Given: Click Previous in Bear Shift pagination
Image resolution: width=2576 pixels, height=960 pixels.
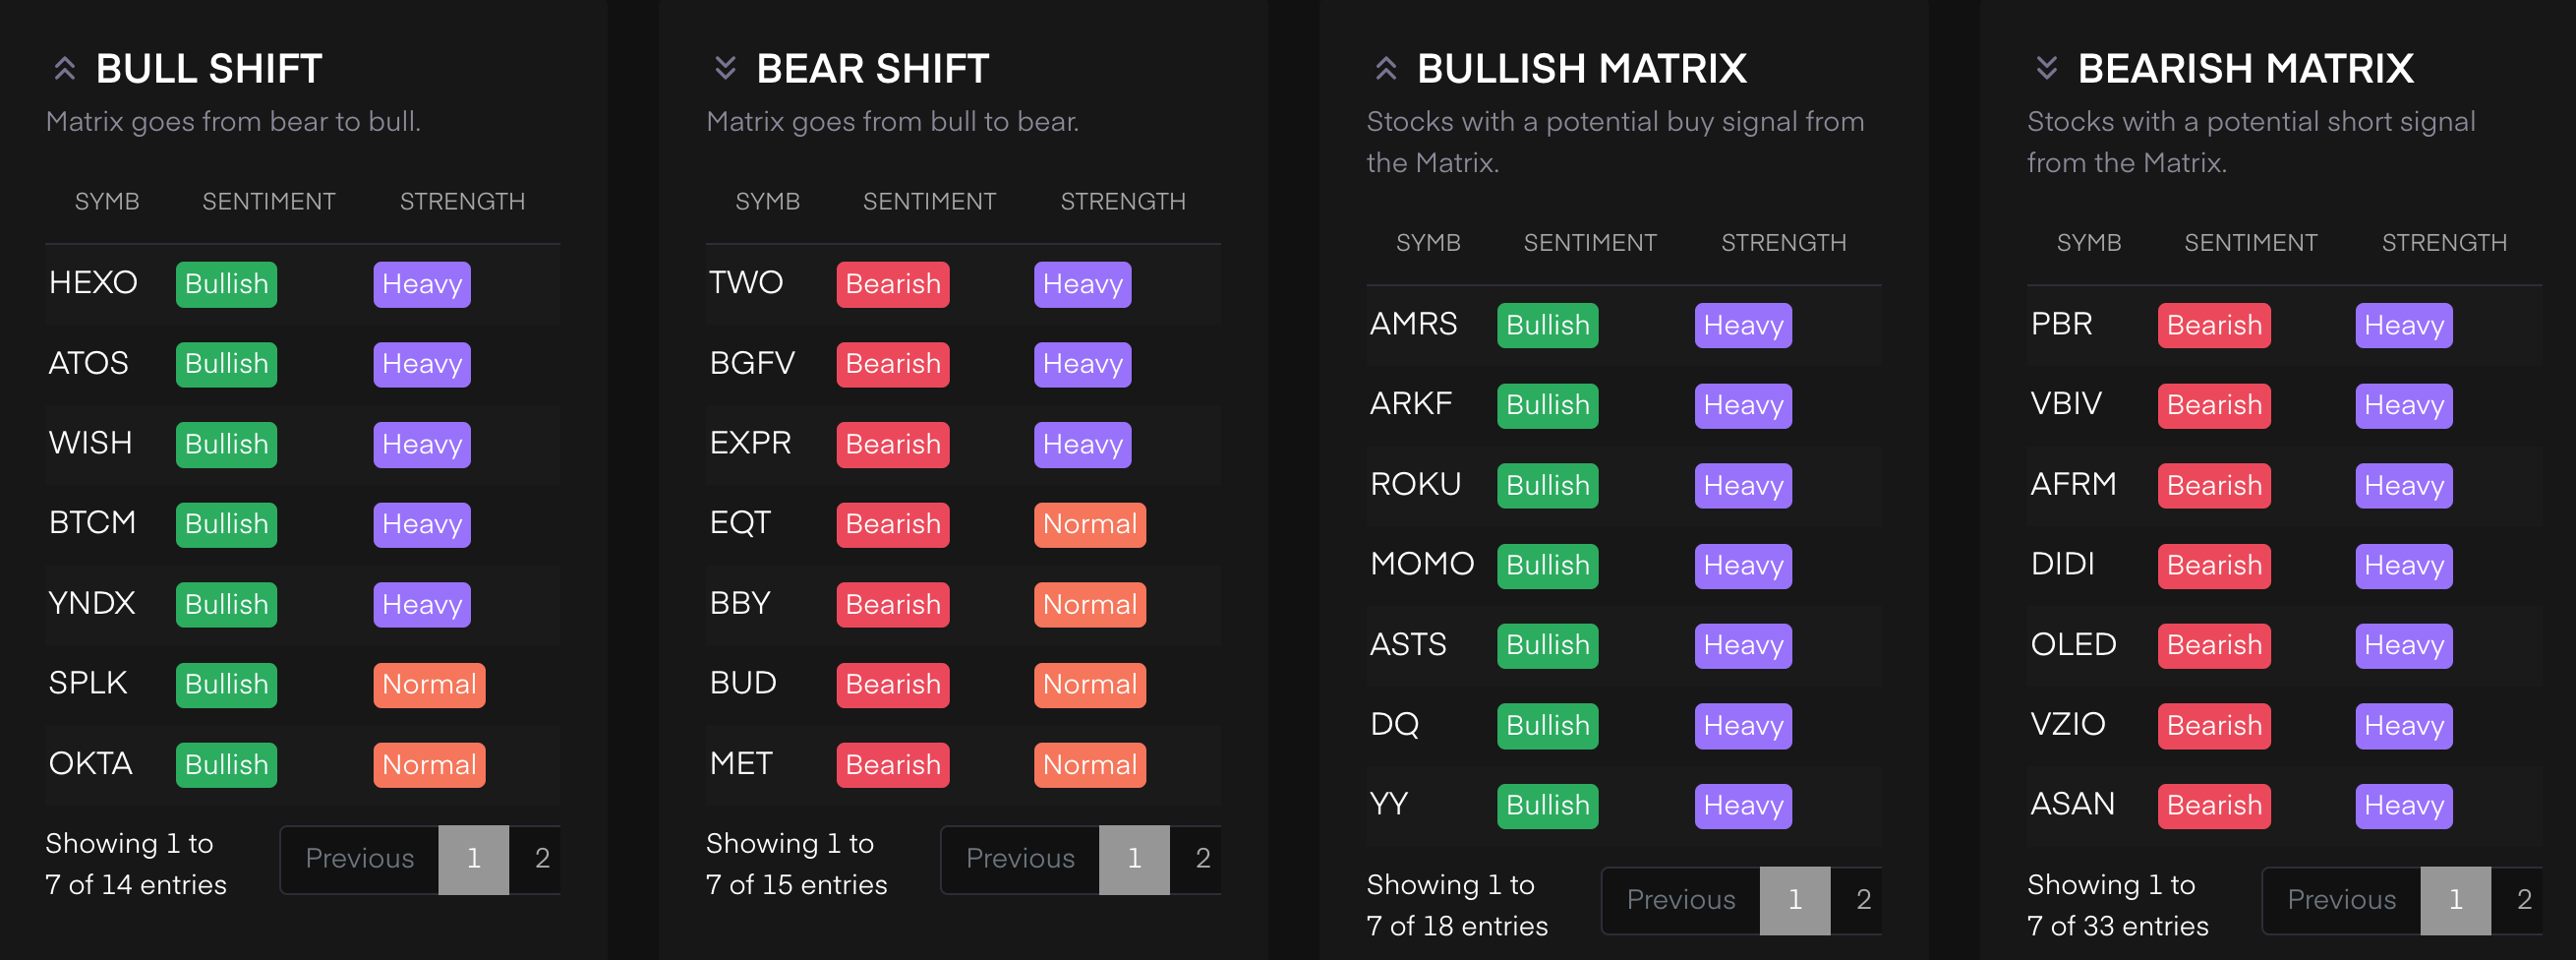Looking at the screenshot, I should pyautogui.click(x=1020, y=859).
